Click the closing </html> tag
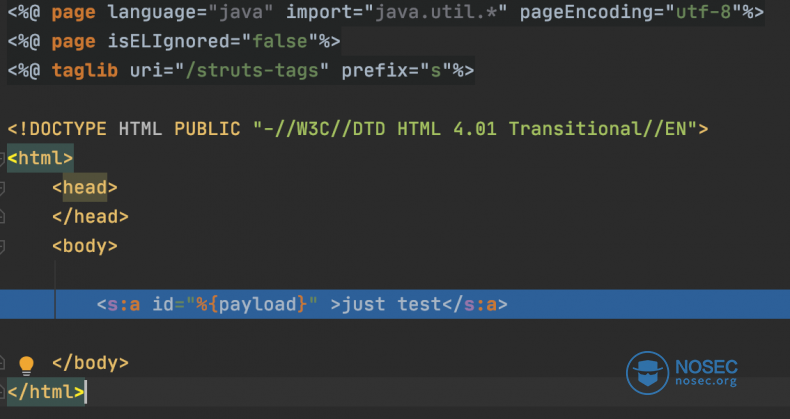The height and width of the screenshot is (419, 790). 46,392
